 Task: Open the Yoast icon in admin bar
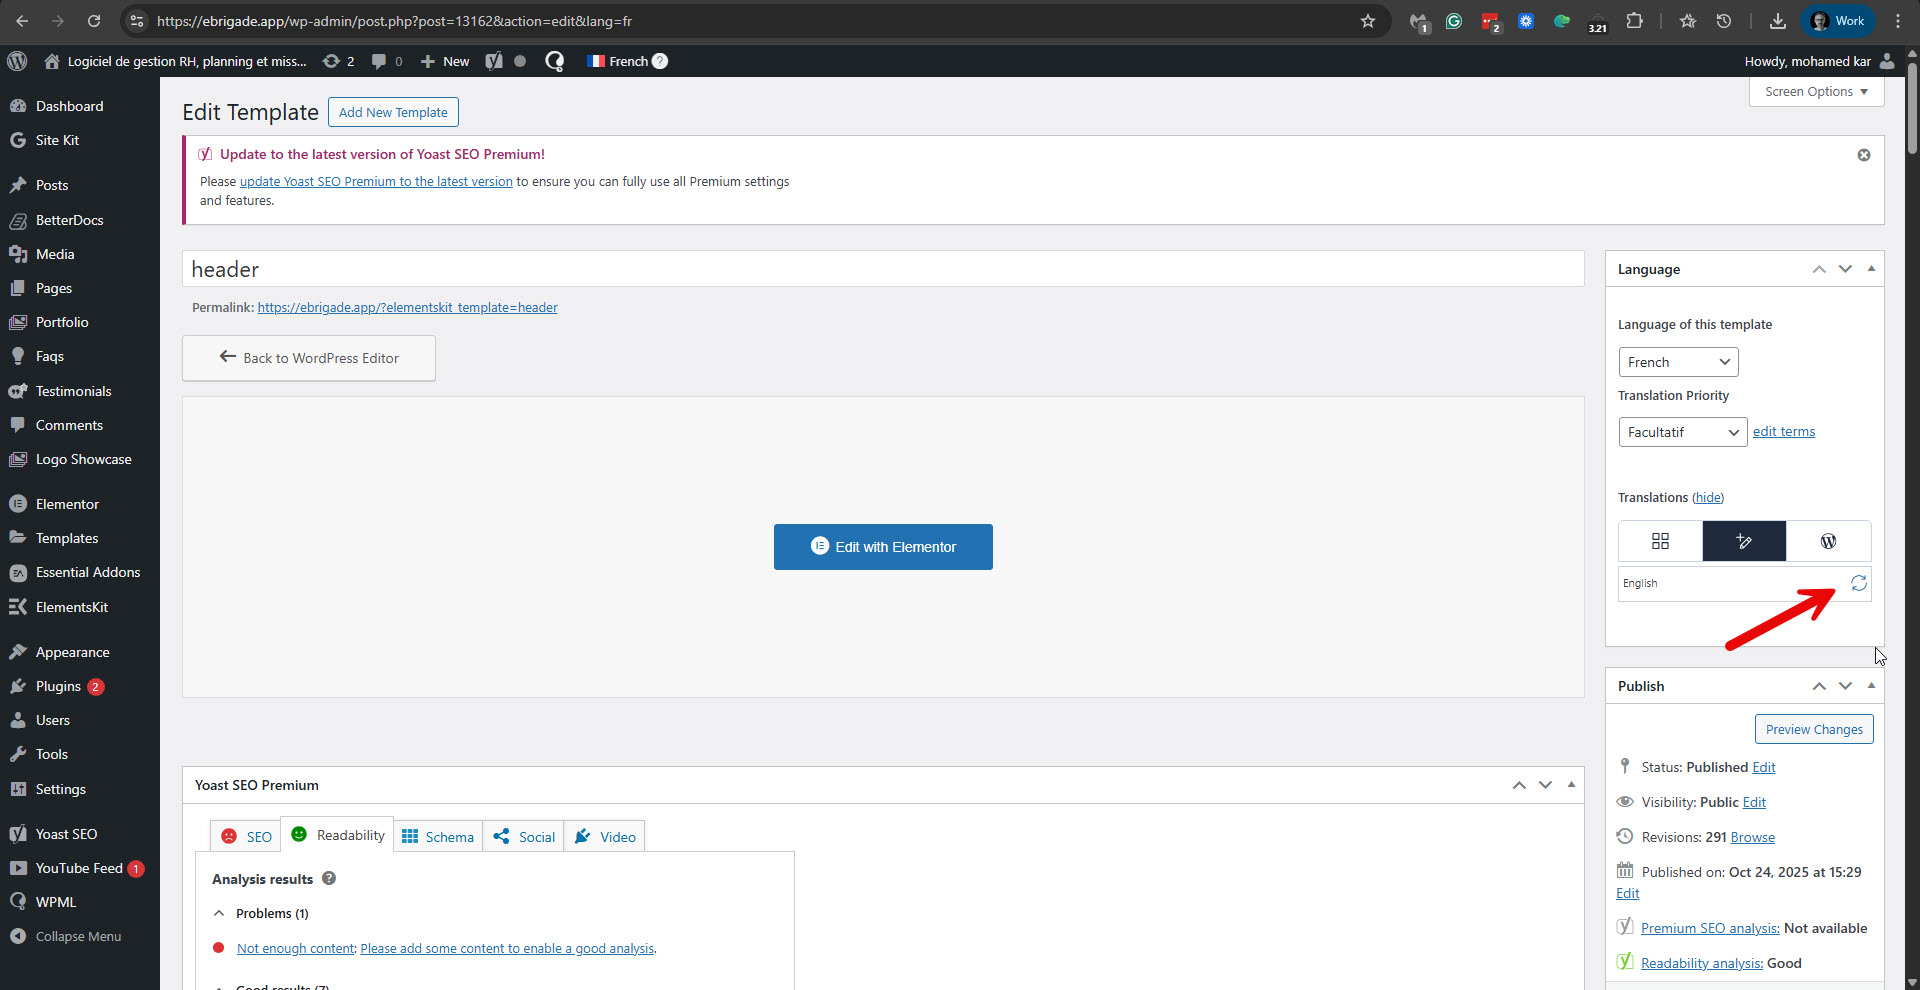coord(494,61)
